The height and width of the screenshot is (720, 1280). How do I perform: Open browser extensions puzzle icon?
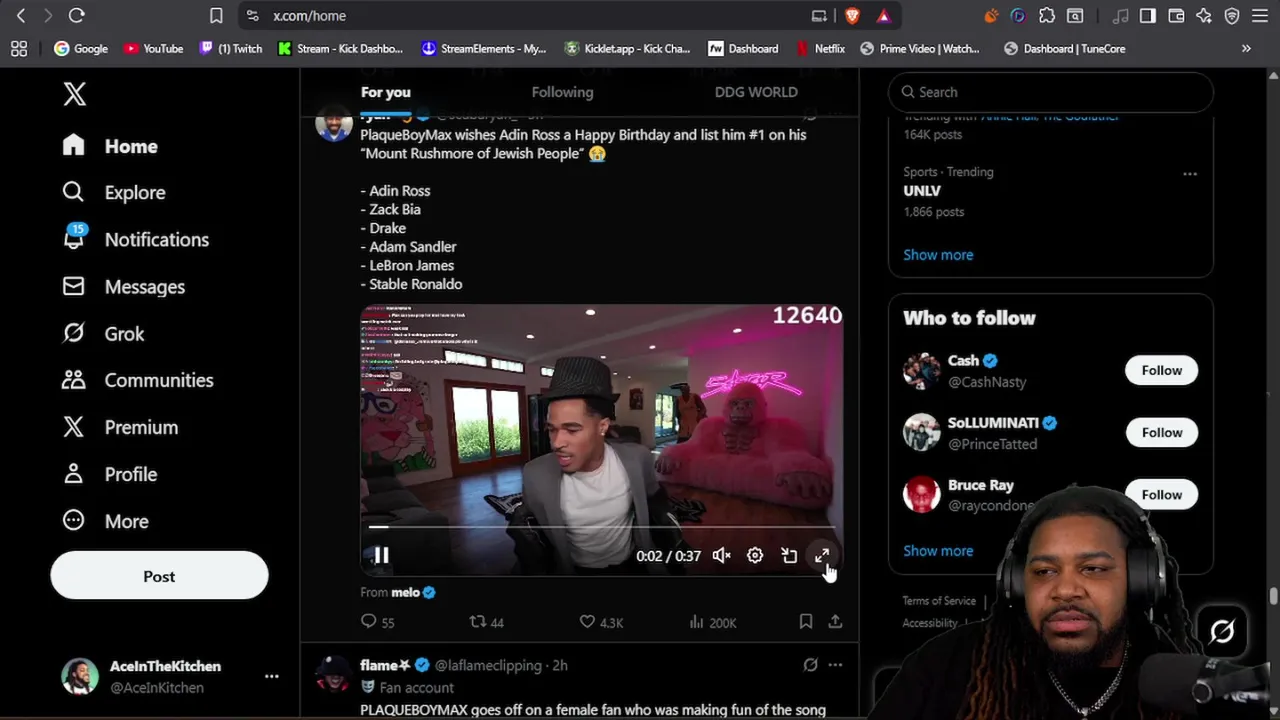pyautogui.click(x=1047, y=16)
